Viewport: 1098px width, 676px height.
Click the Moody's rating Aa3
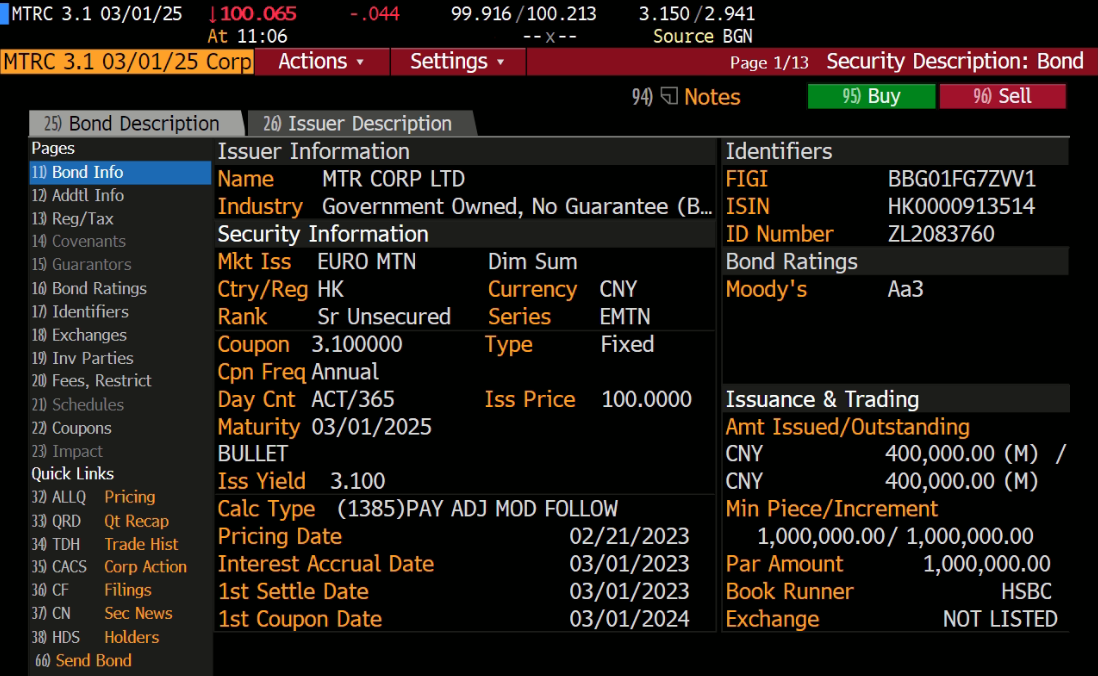[905, 289]
